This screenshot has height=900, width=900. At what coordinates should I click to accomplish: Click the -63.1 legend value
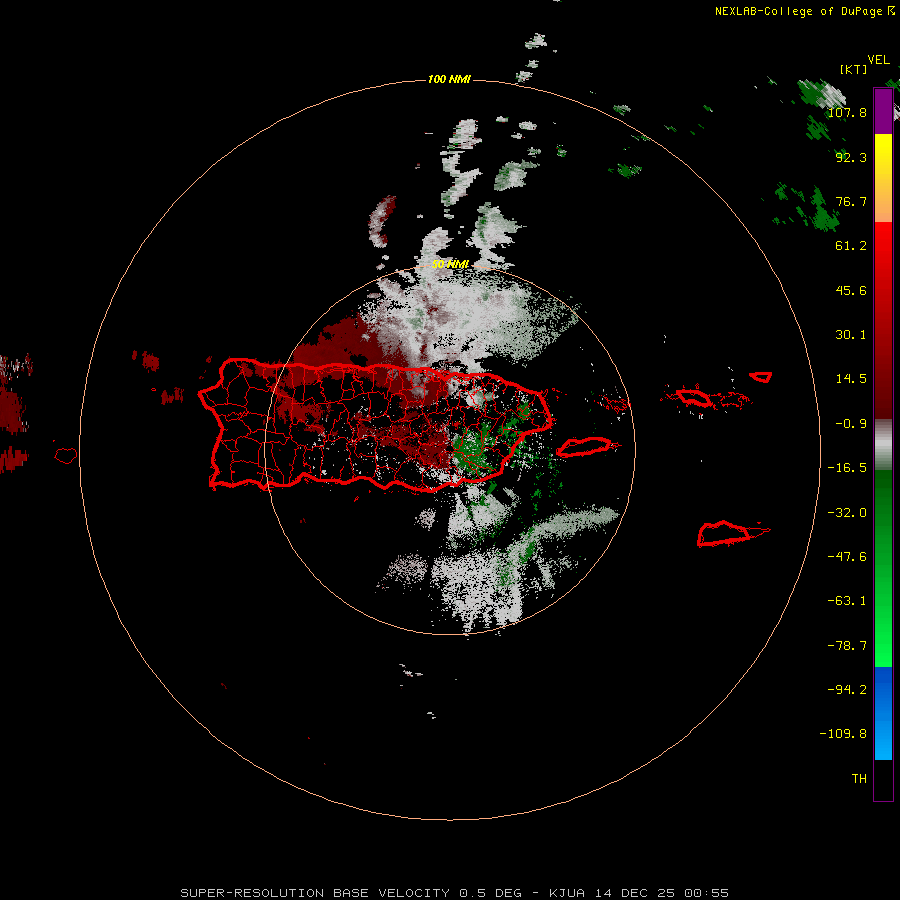click(847, 601)
